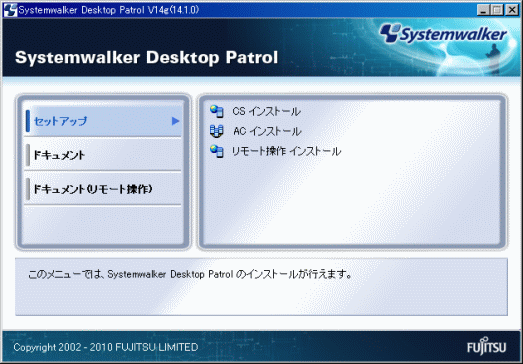Minimize the Systemwalker Desktop Patrol window
The image size is (523, 364).
coord(483,10)
